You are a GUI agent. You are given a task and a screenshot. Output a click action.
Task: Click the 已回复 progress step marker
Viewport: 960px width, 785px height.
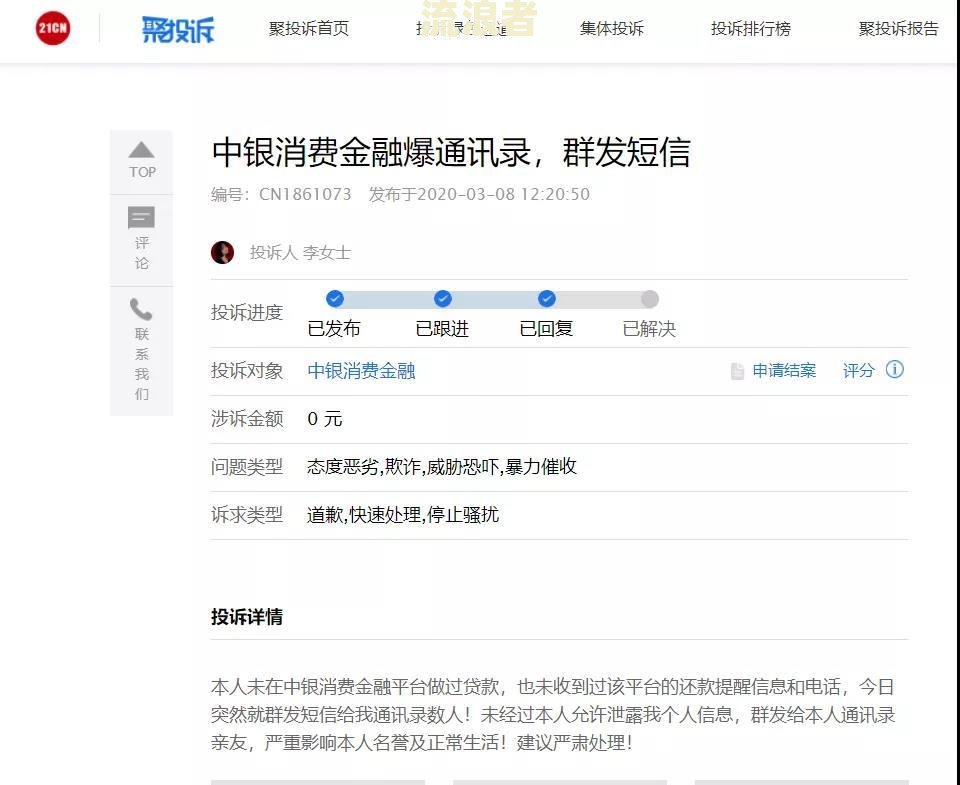[x=547, y=299]
